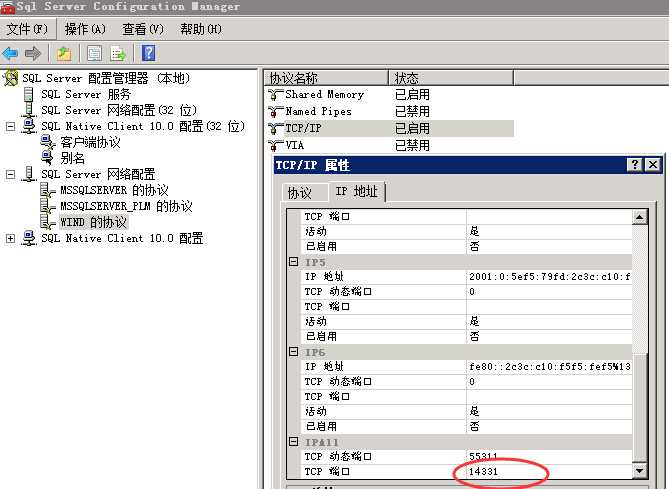Click the properties grid scroll down arrow

639,471
